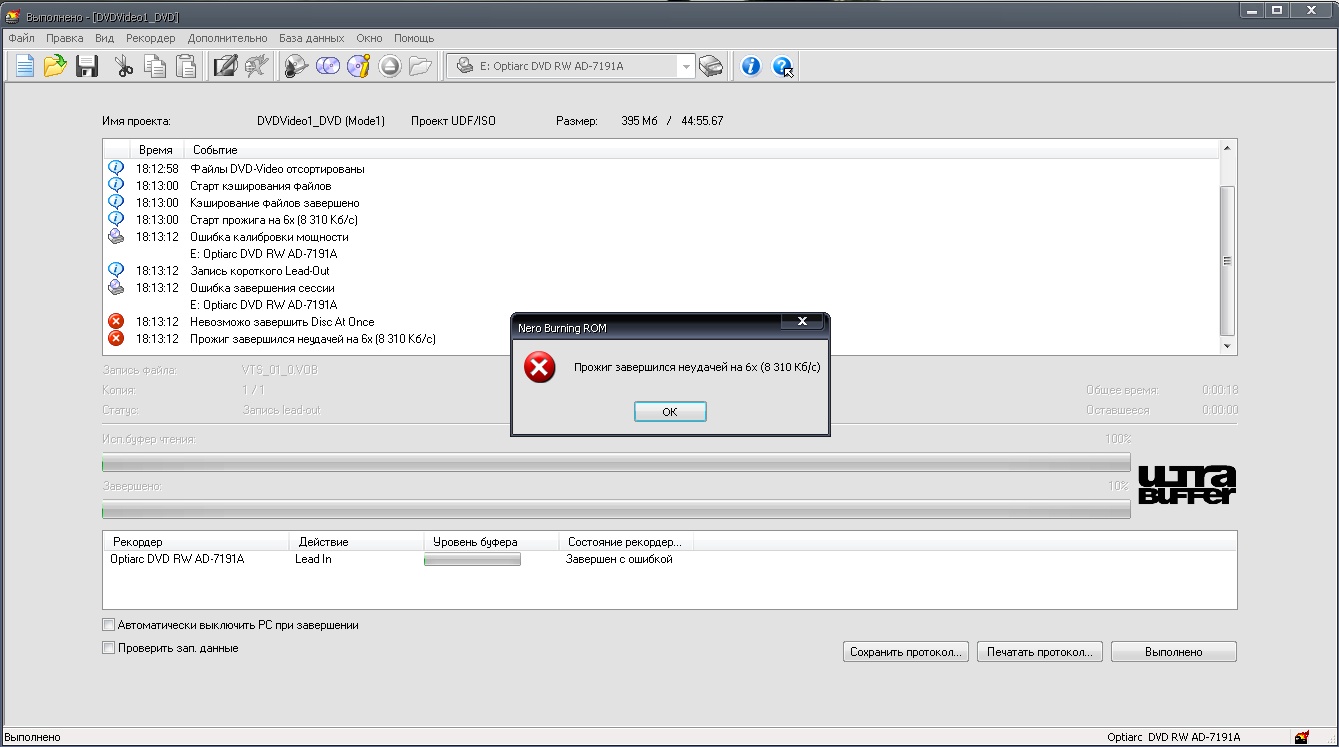This screenshot has height=747, width=1339.
Task: Open the Правка menu
Action: pyautogui.click(x=65, y=38)
